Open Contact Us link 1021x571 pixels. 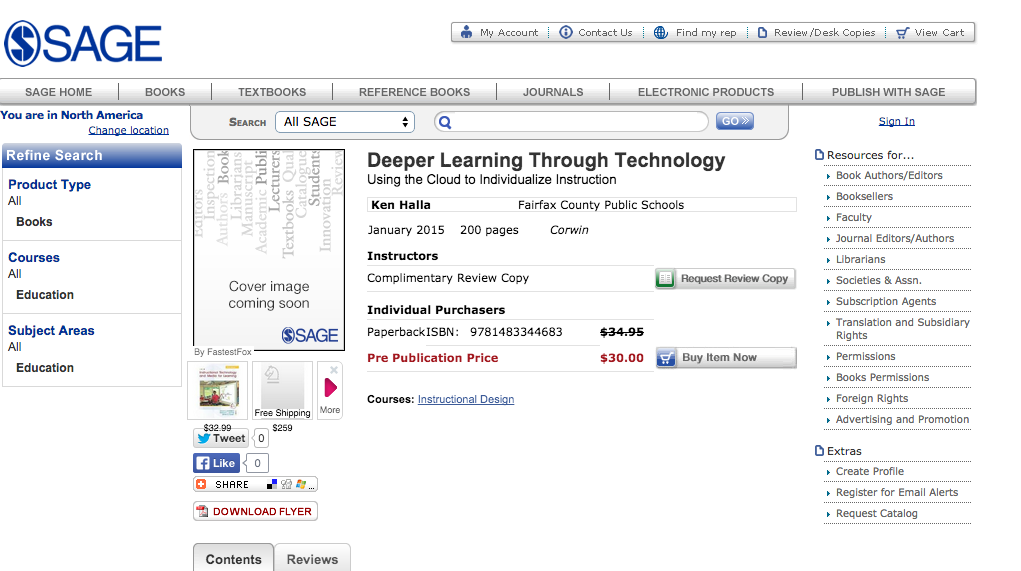[596, 33]
